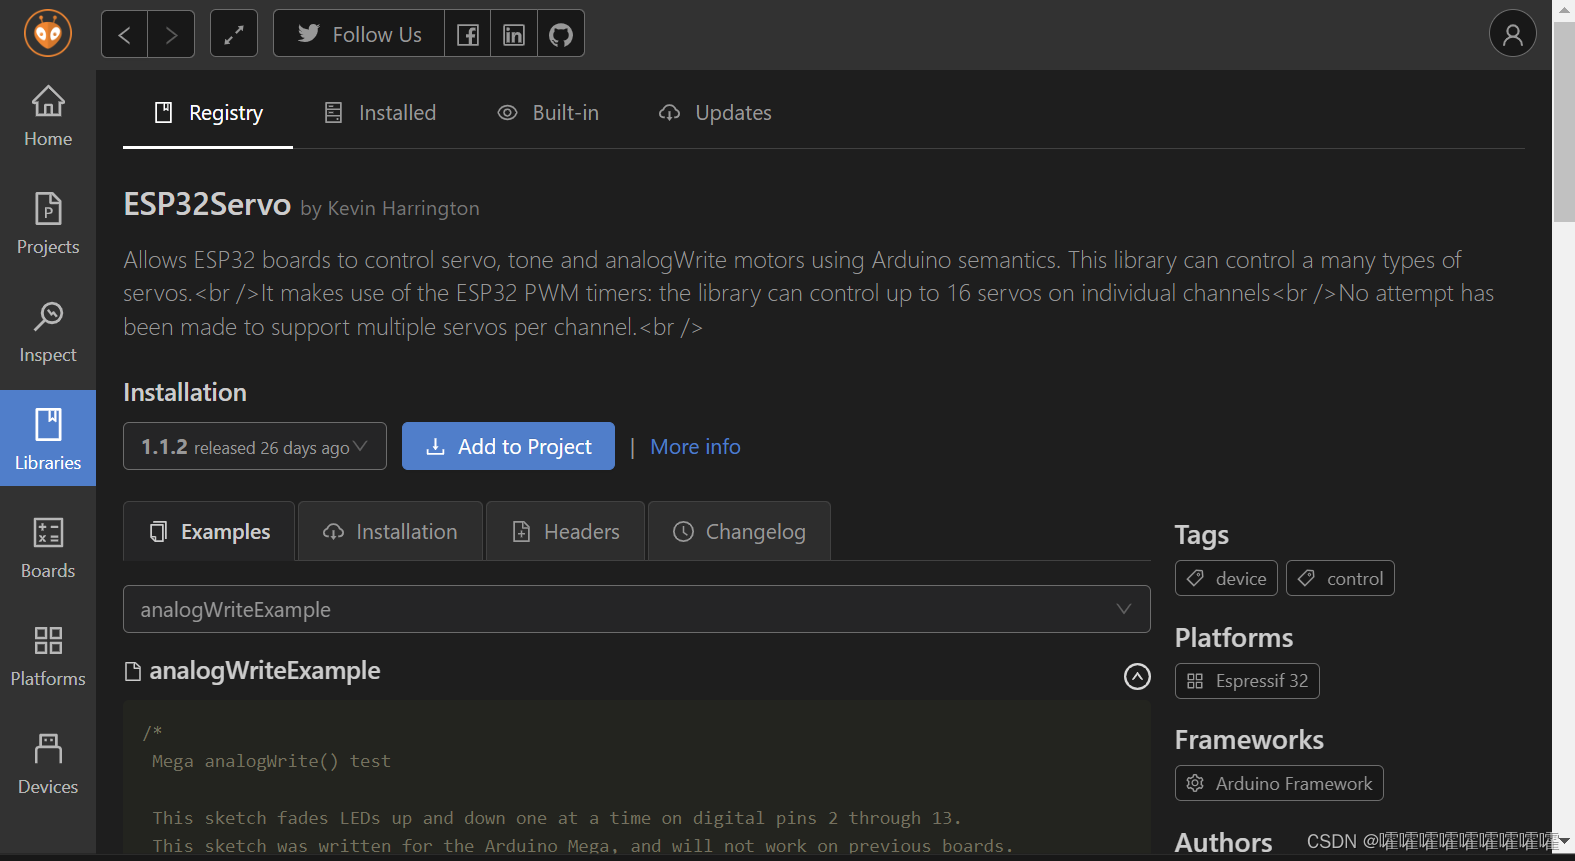The image size is (1575, 861).
Task: Go forward with the right arrow button
Action: click(171, 34)
